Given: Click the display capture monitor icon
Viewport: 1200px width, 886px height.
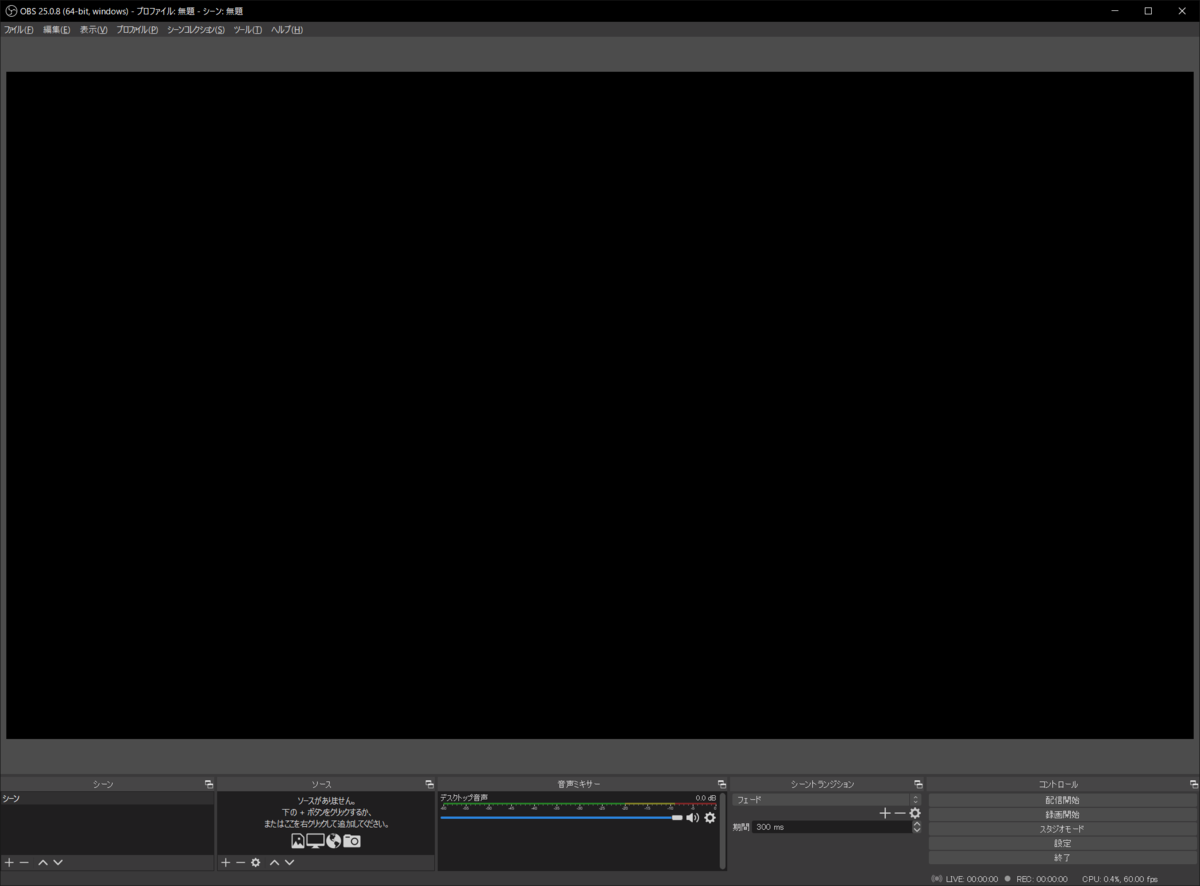Looking at the screenshot, I should (x=315, y=841).
